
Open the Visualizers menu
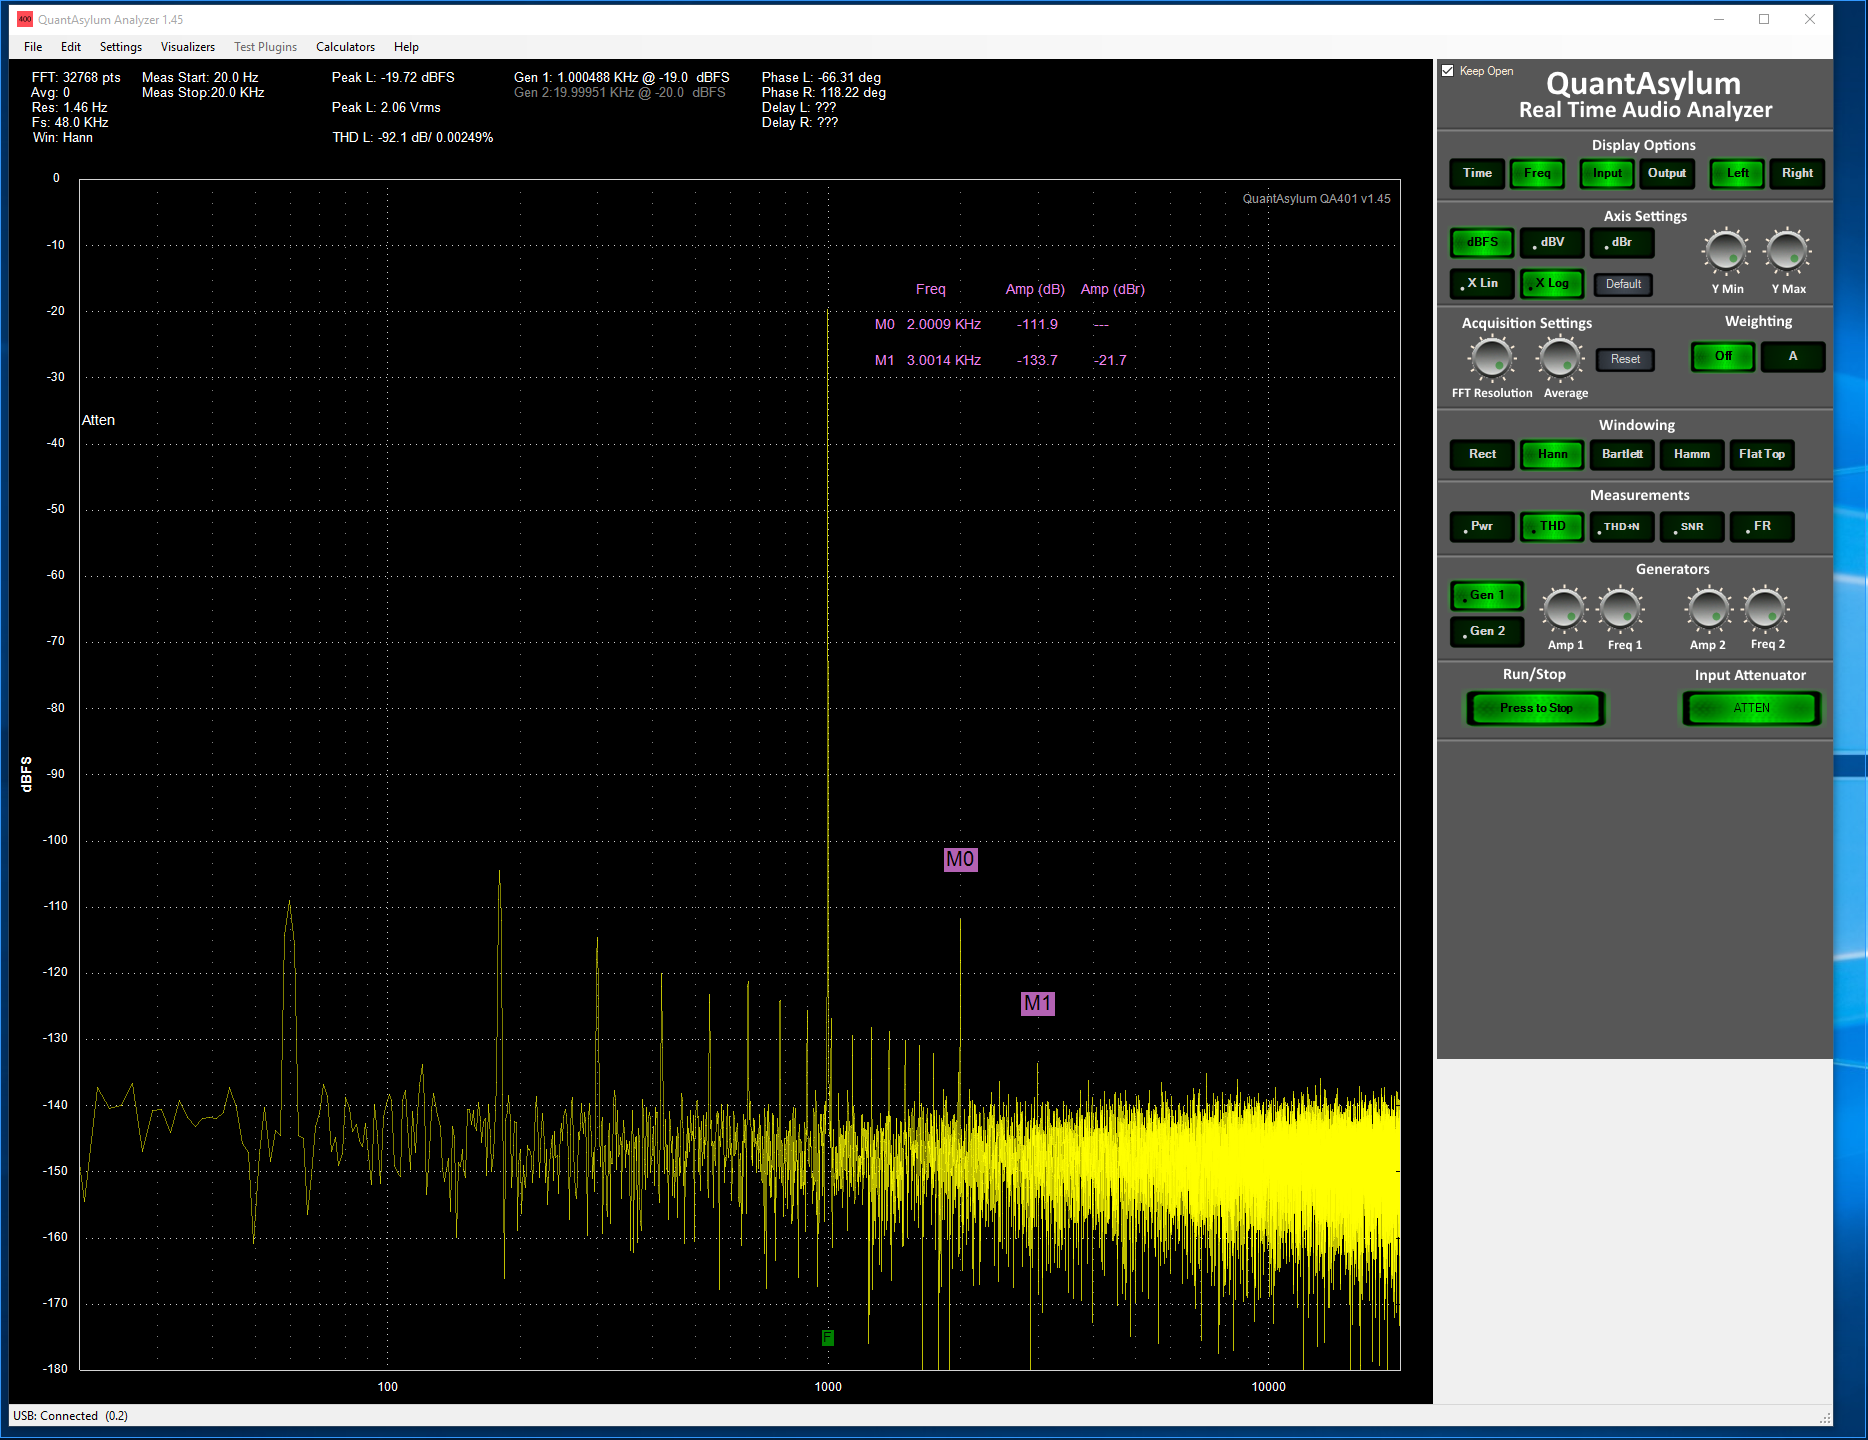(188, 47)
